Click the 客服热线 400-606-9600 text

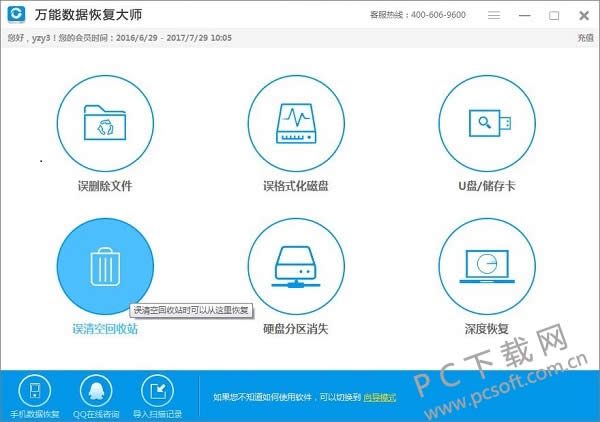(418, 15)
